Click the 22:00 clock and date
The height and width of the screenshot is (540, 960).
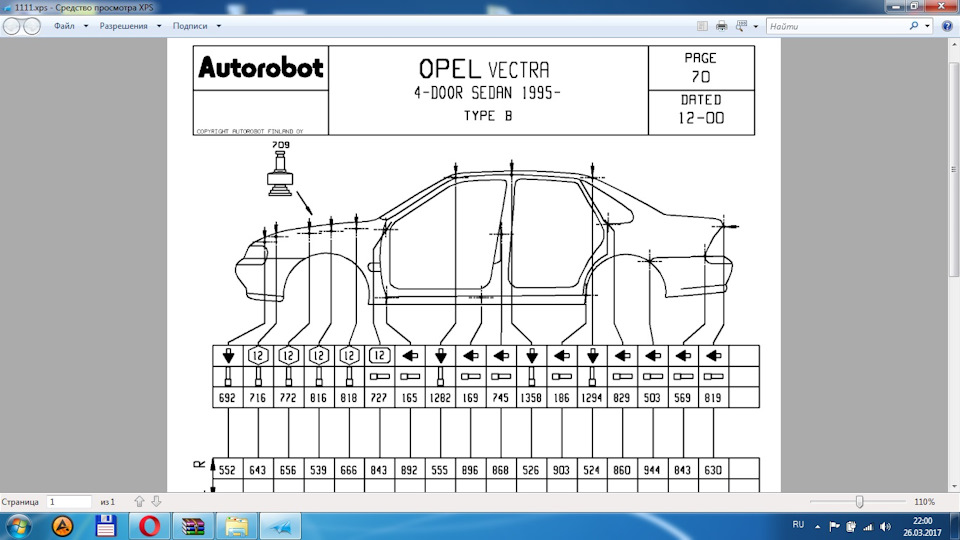click(922, 527)
